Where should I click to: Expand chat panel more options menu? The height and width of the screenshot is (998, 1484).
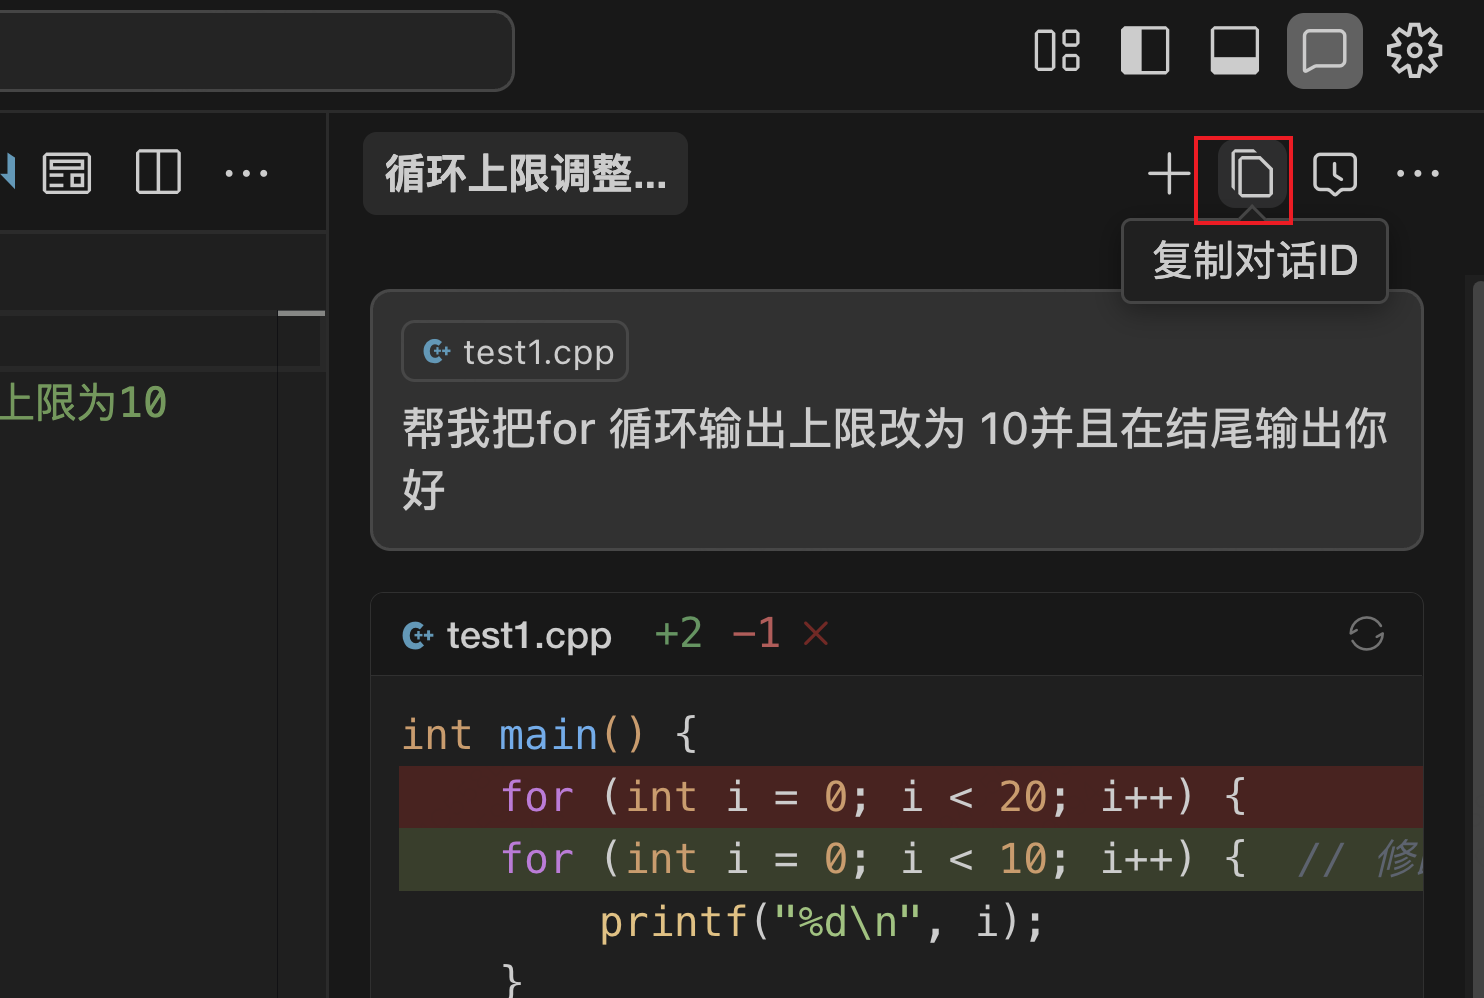coord(1417,174)
